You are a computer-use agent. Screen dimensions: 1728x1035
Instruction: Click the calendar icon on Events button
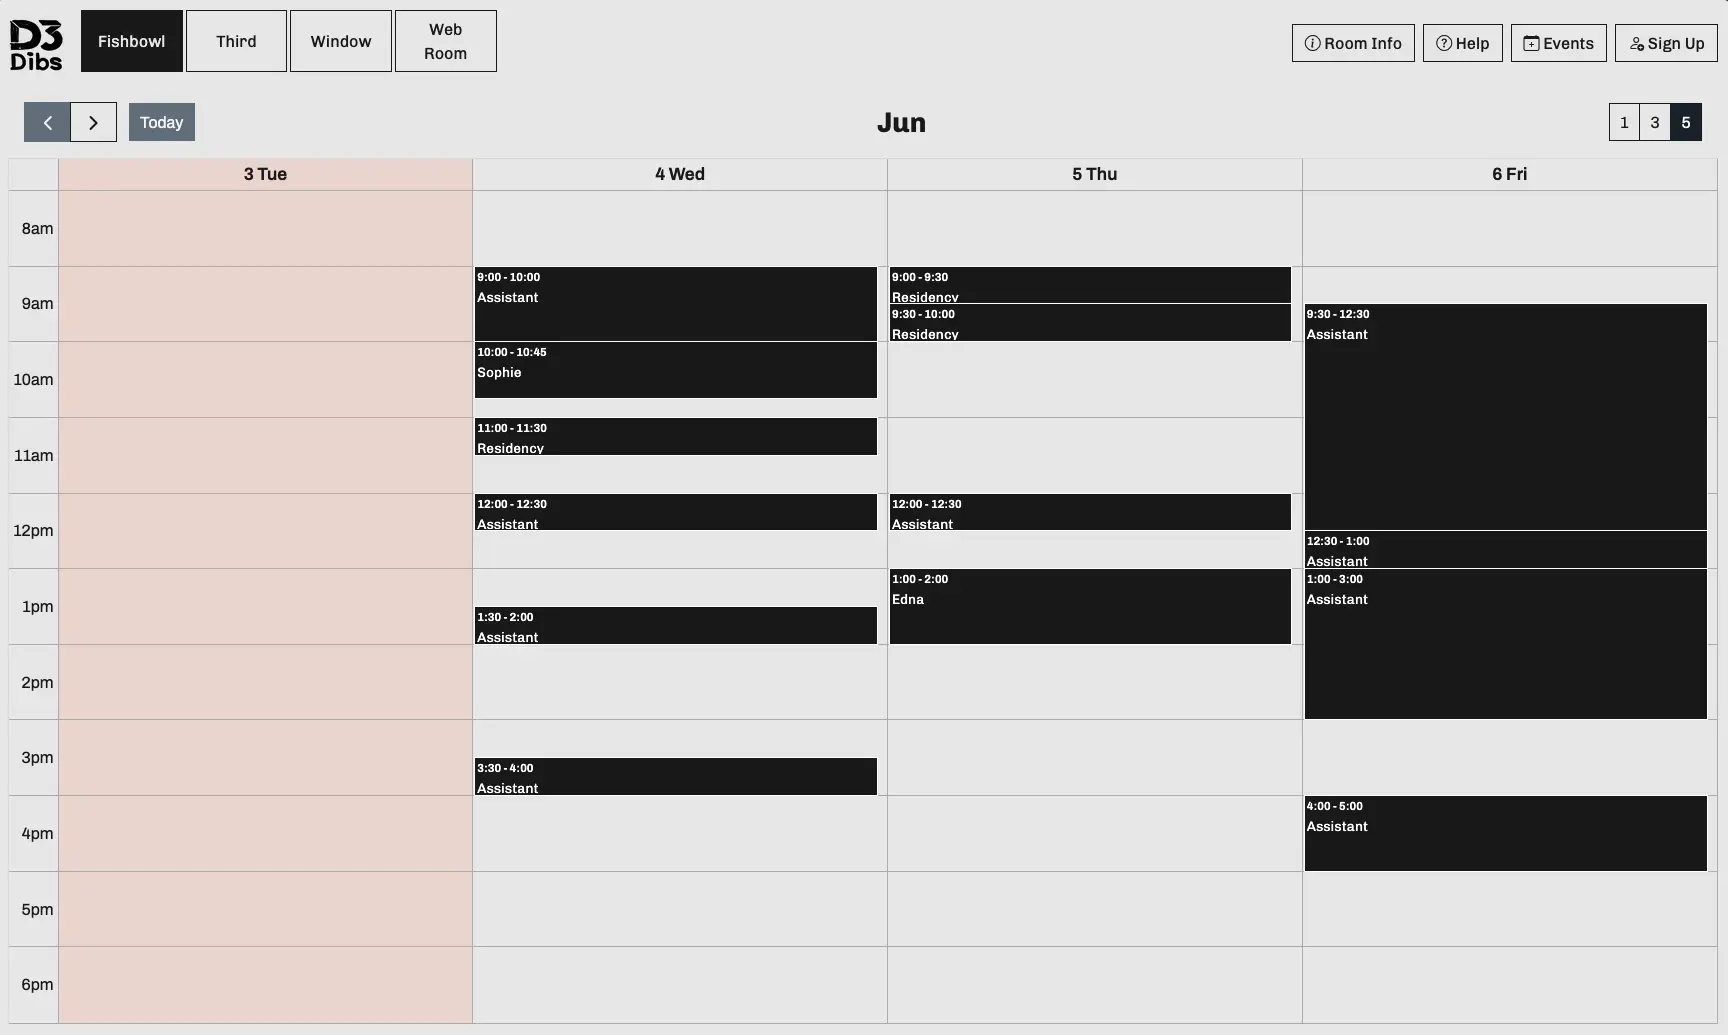(x=1531, y=43)
